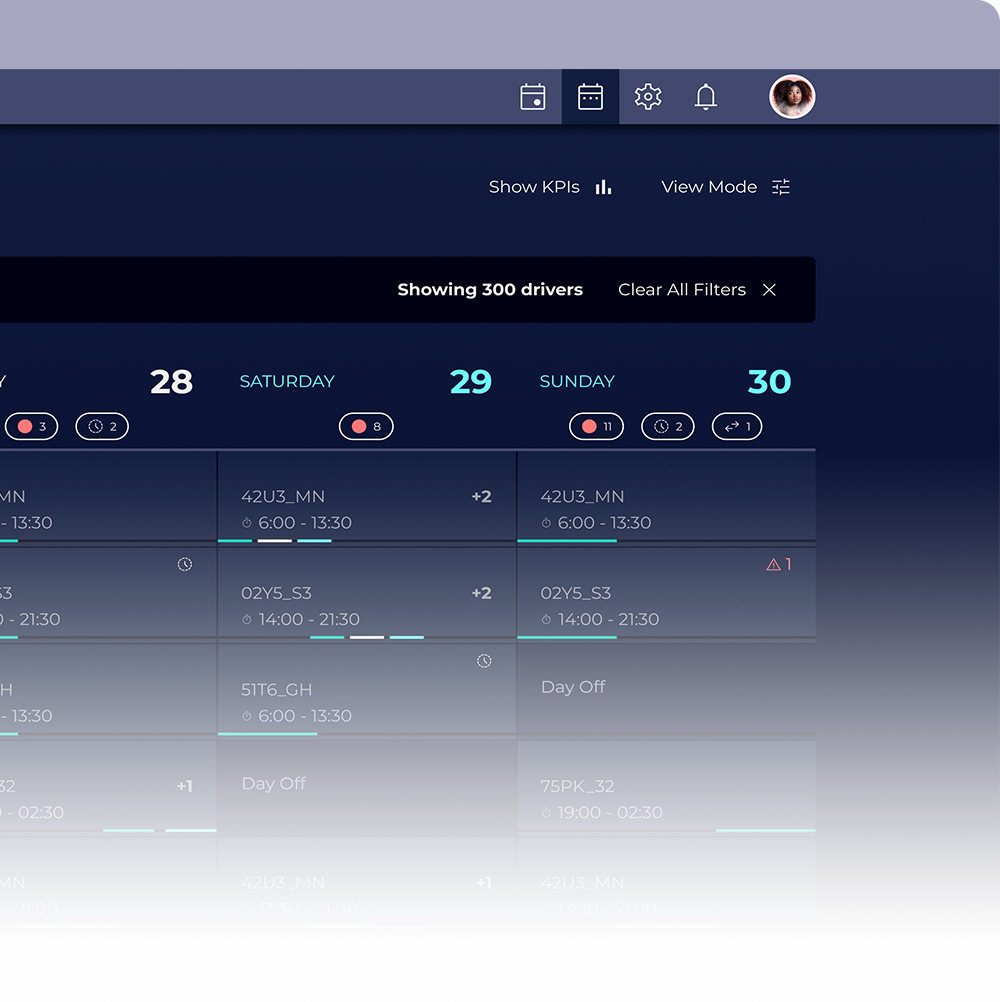Open the notifications bell
Viewport: 1000px width, 1002px height.
[x=706, y=97]
